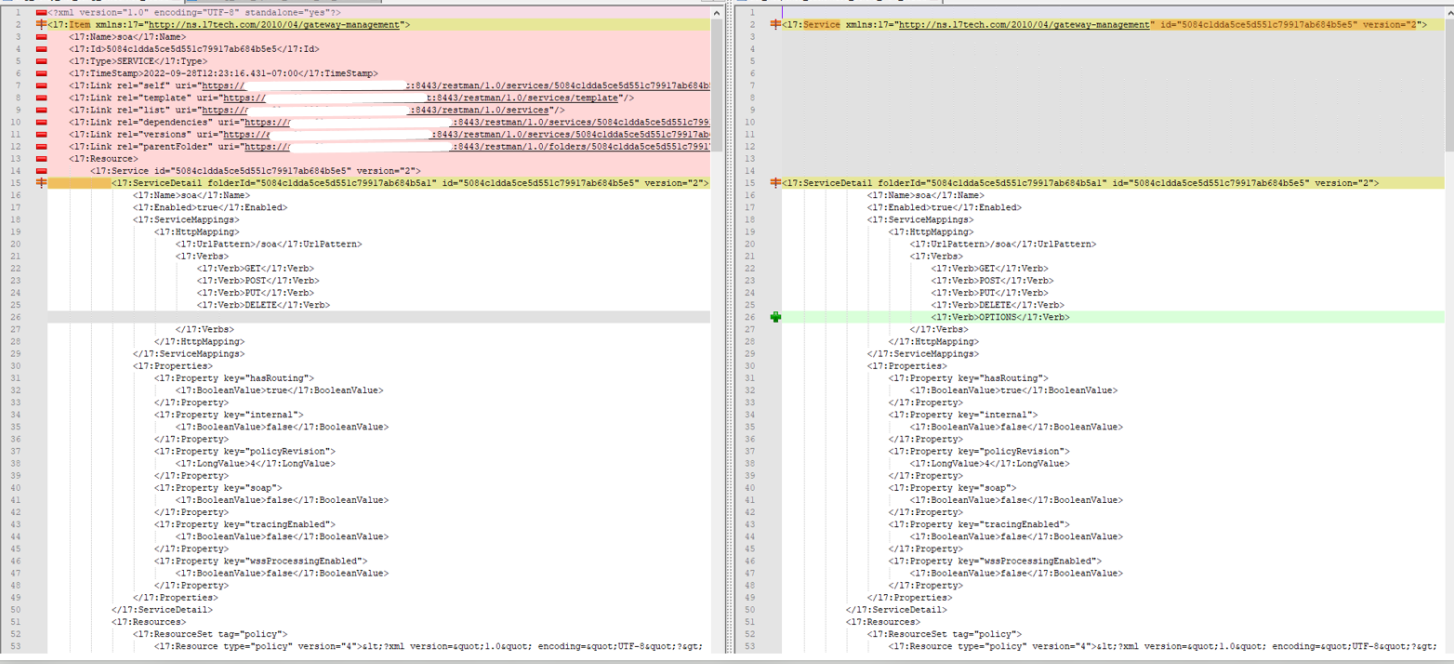
Task: Click the changed-line marker beside l7:Item in left pane
Action: pyautogui.click(x=40, y=24)
